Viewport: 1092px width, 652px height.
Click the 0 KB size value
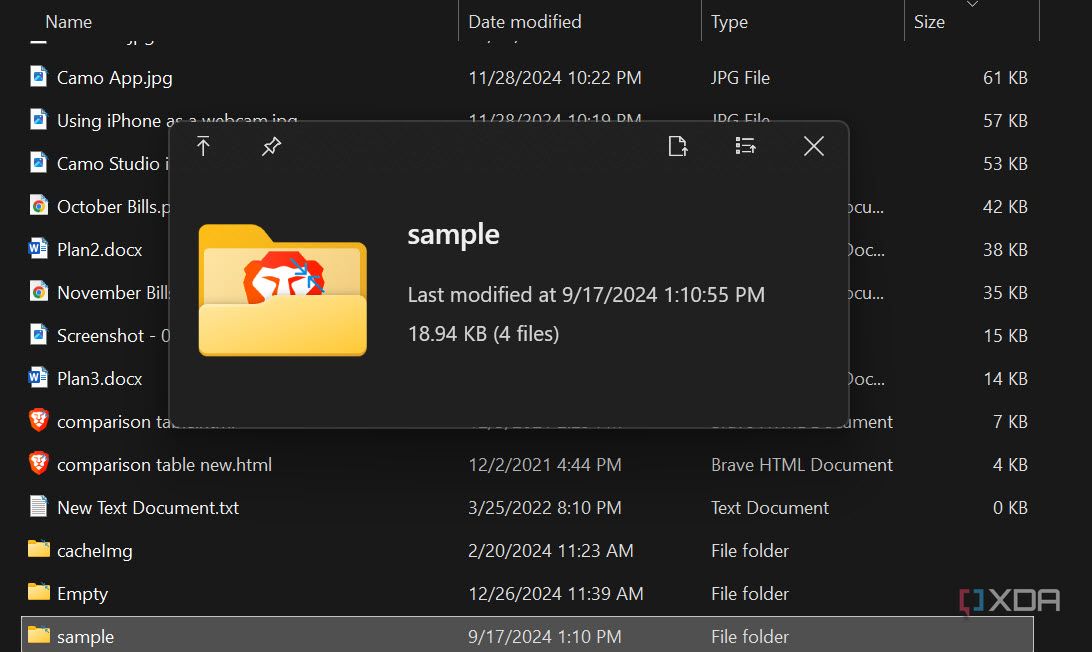[x=1010, y=508]
